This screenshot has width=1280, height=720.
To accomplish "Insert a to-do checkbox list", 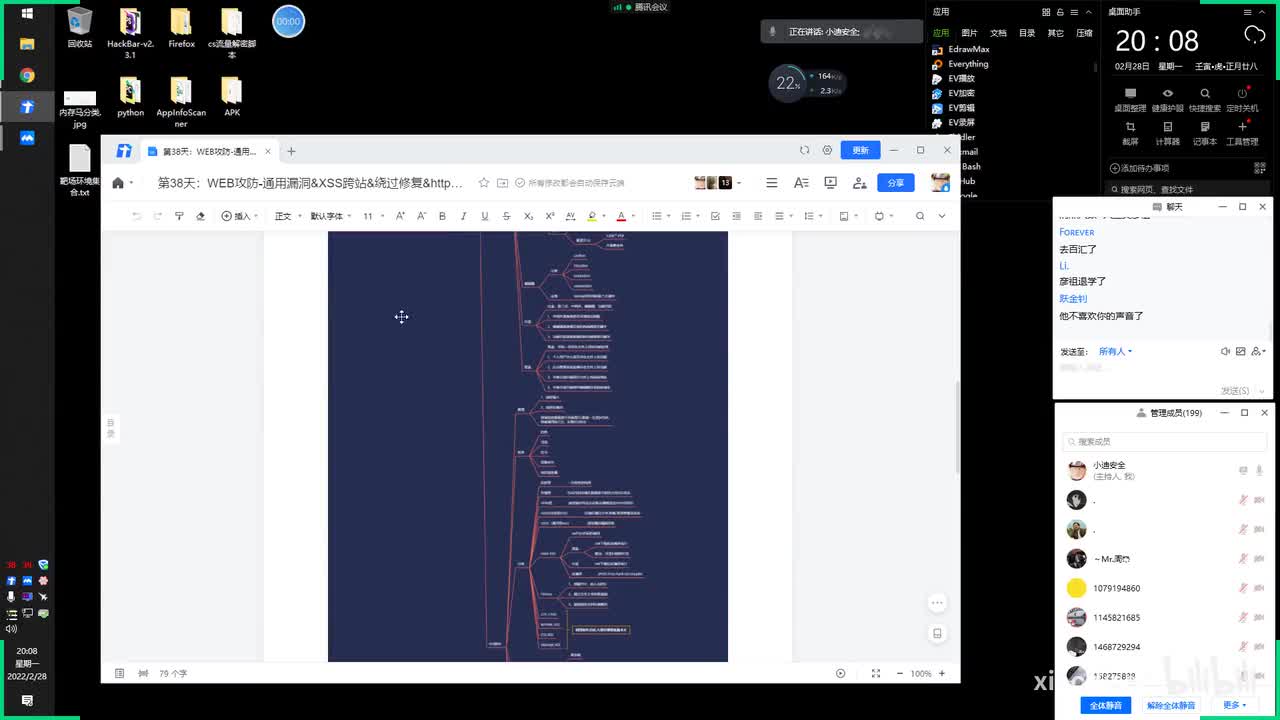I will tap(715, 216).
